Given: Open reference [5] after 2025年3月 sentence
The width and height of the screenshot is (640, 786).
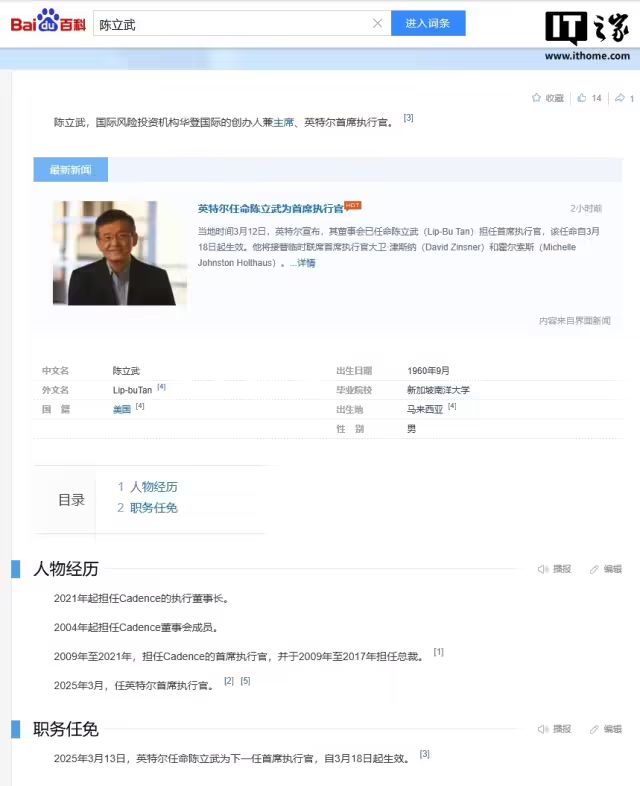Looking at the screenshot, I should click(245, 681).
